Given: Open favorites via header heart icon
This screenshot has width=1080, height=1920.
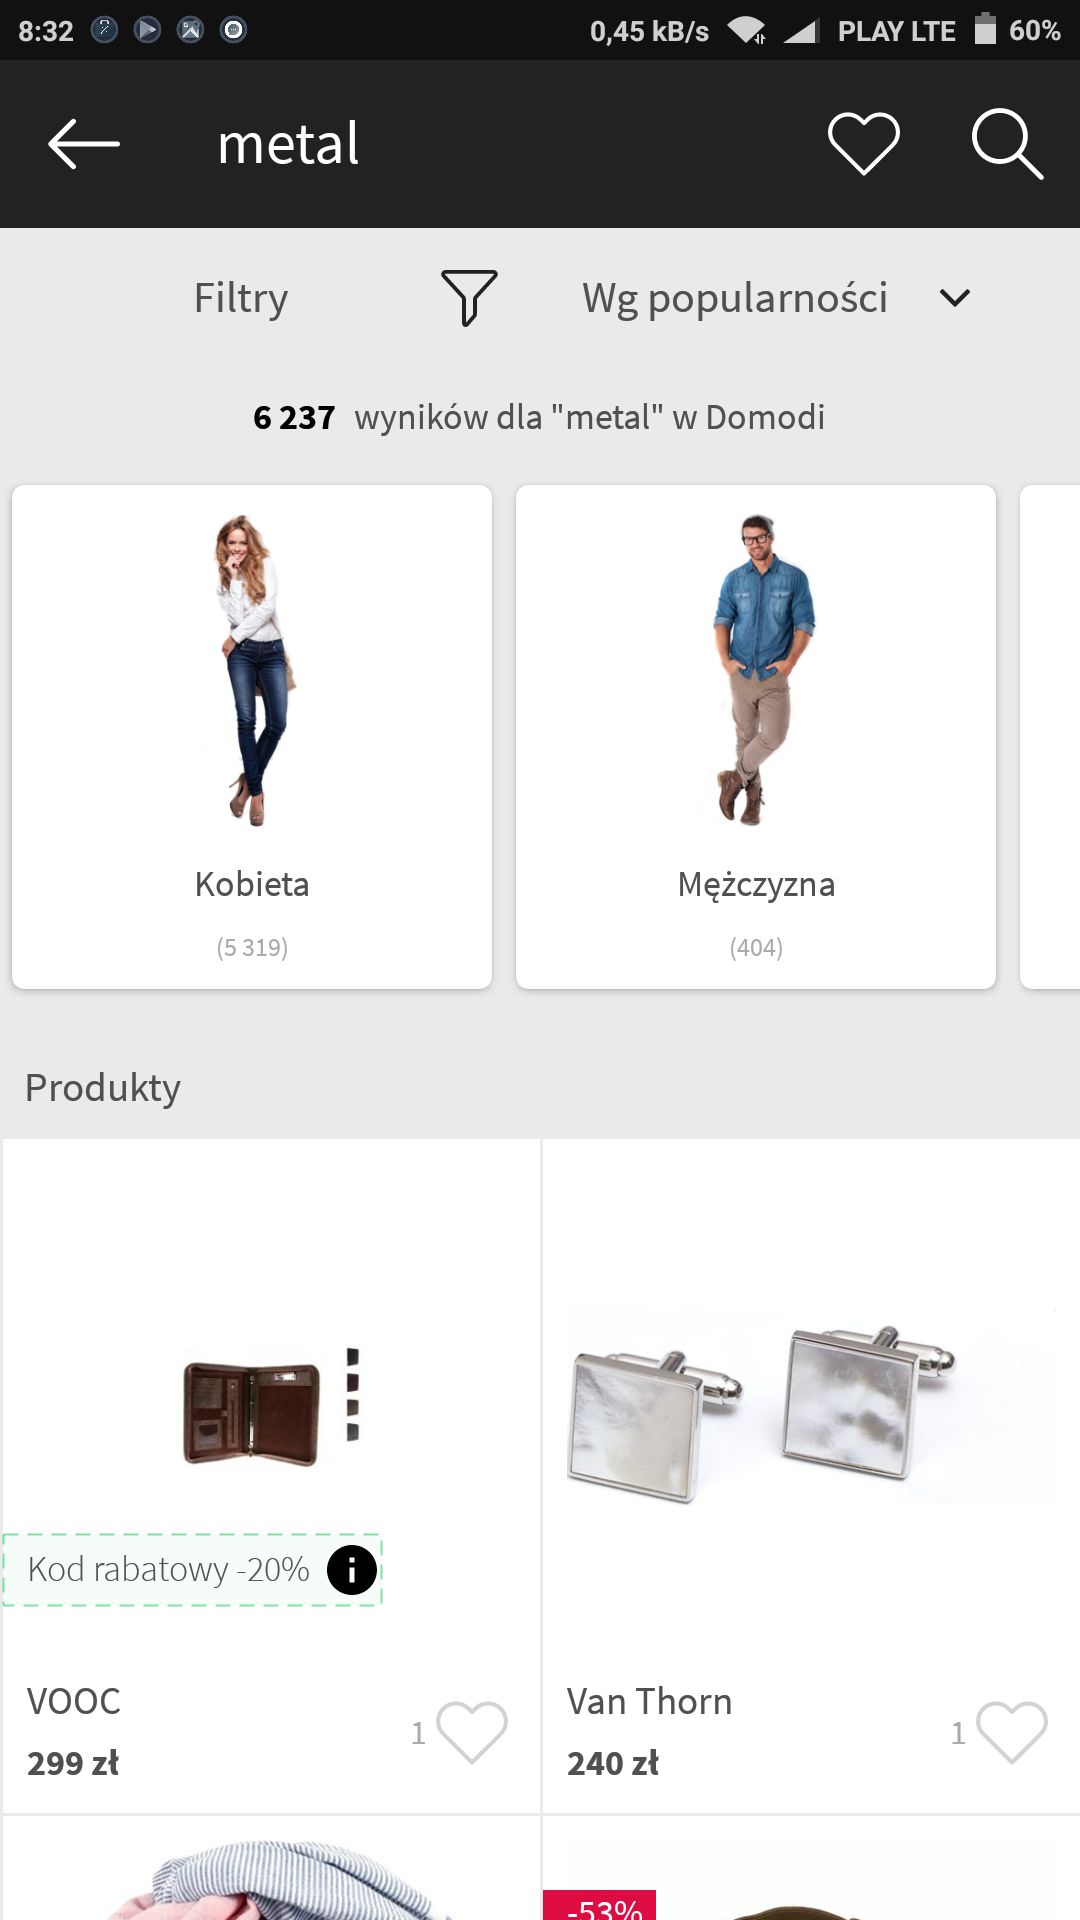Looking at the screenshot, I should pyautogui.click(x=864, y=144).
